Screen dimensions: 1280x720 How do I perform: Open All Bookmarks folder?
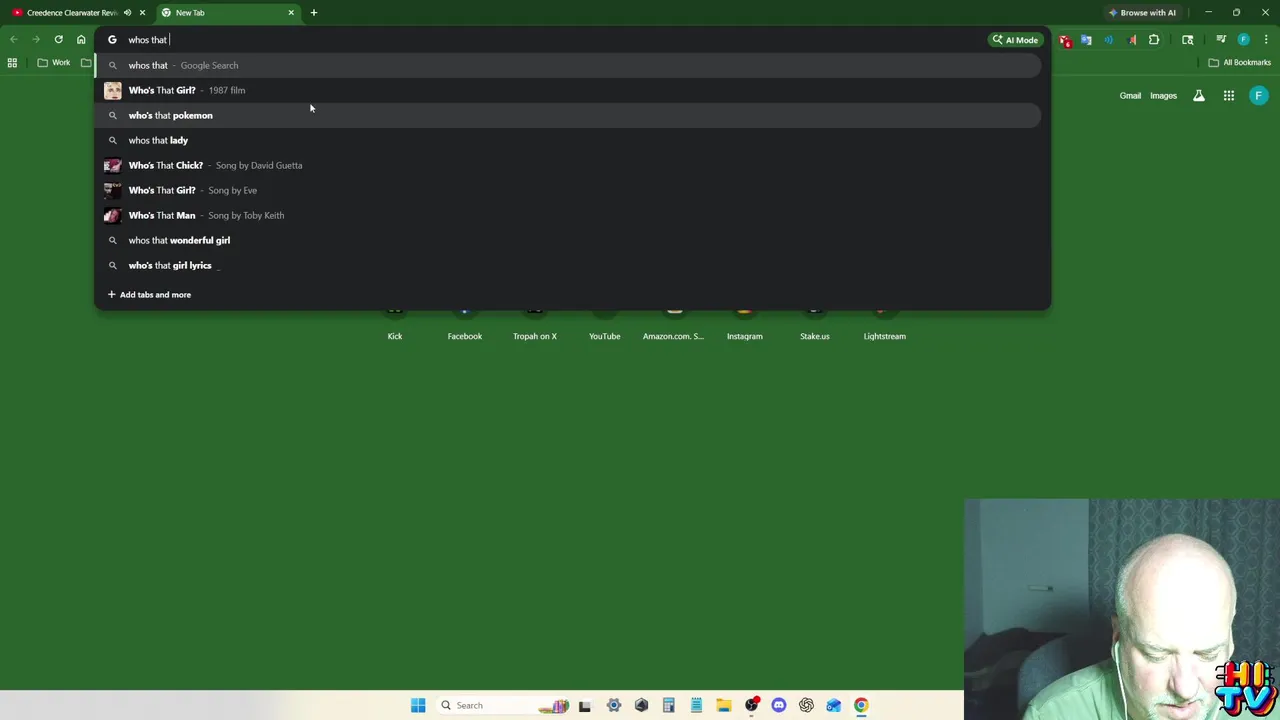(1239, 63)
